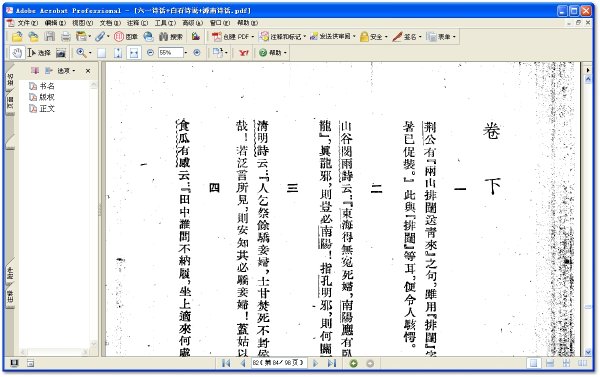This screenshot has height=377, width=600.
Task: Select the camera Snapshot tool
Action: tap(61, 53)
